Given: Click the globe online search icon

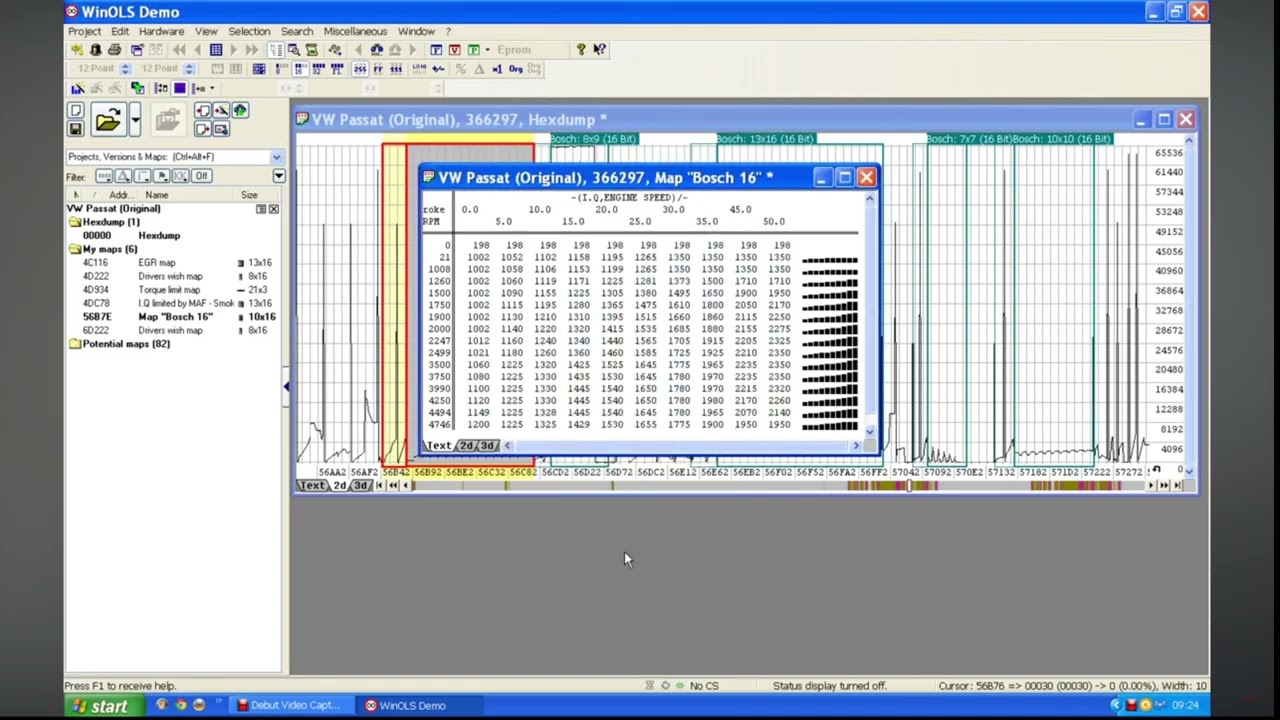Looking at the screenshot, I should click(240, 110).
